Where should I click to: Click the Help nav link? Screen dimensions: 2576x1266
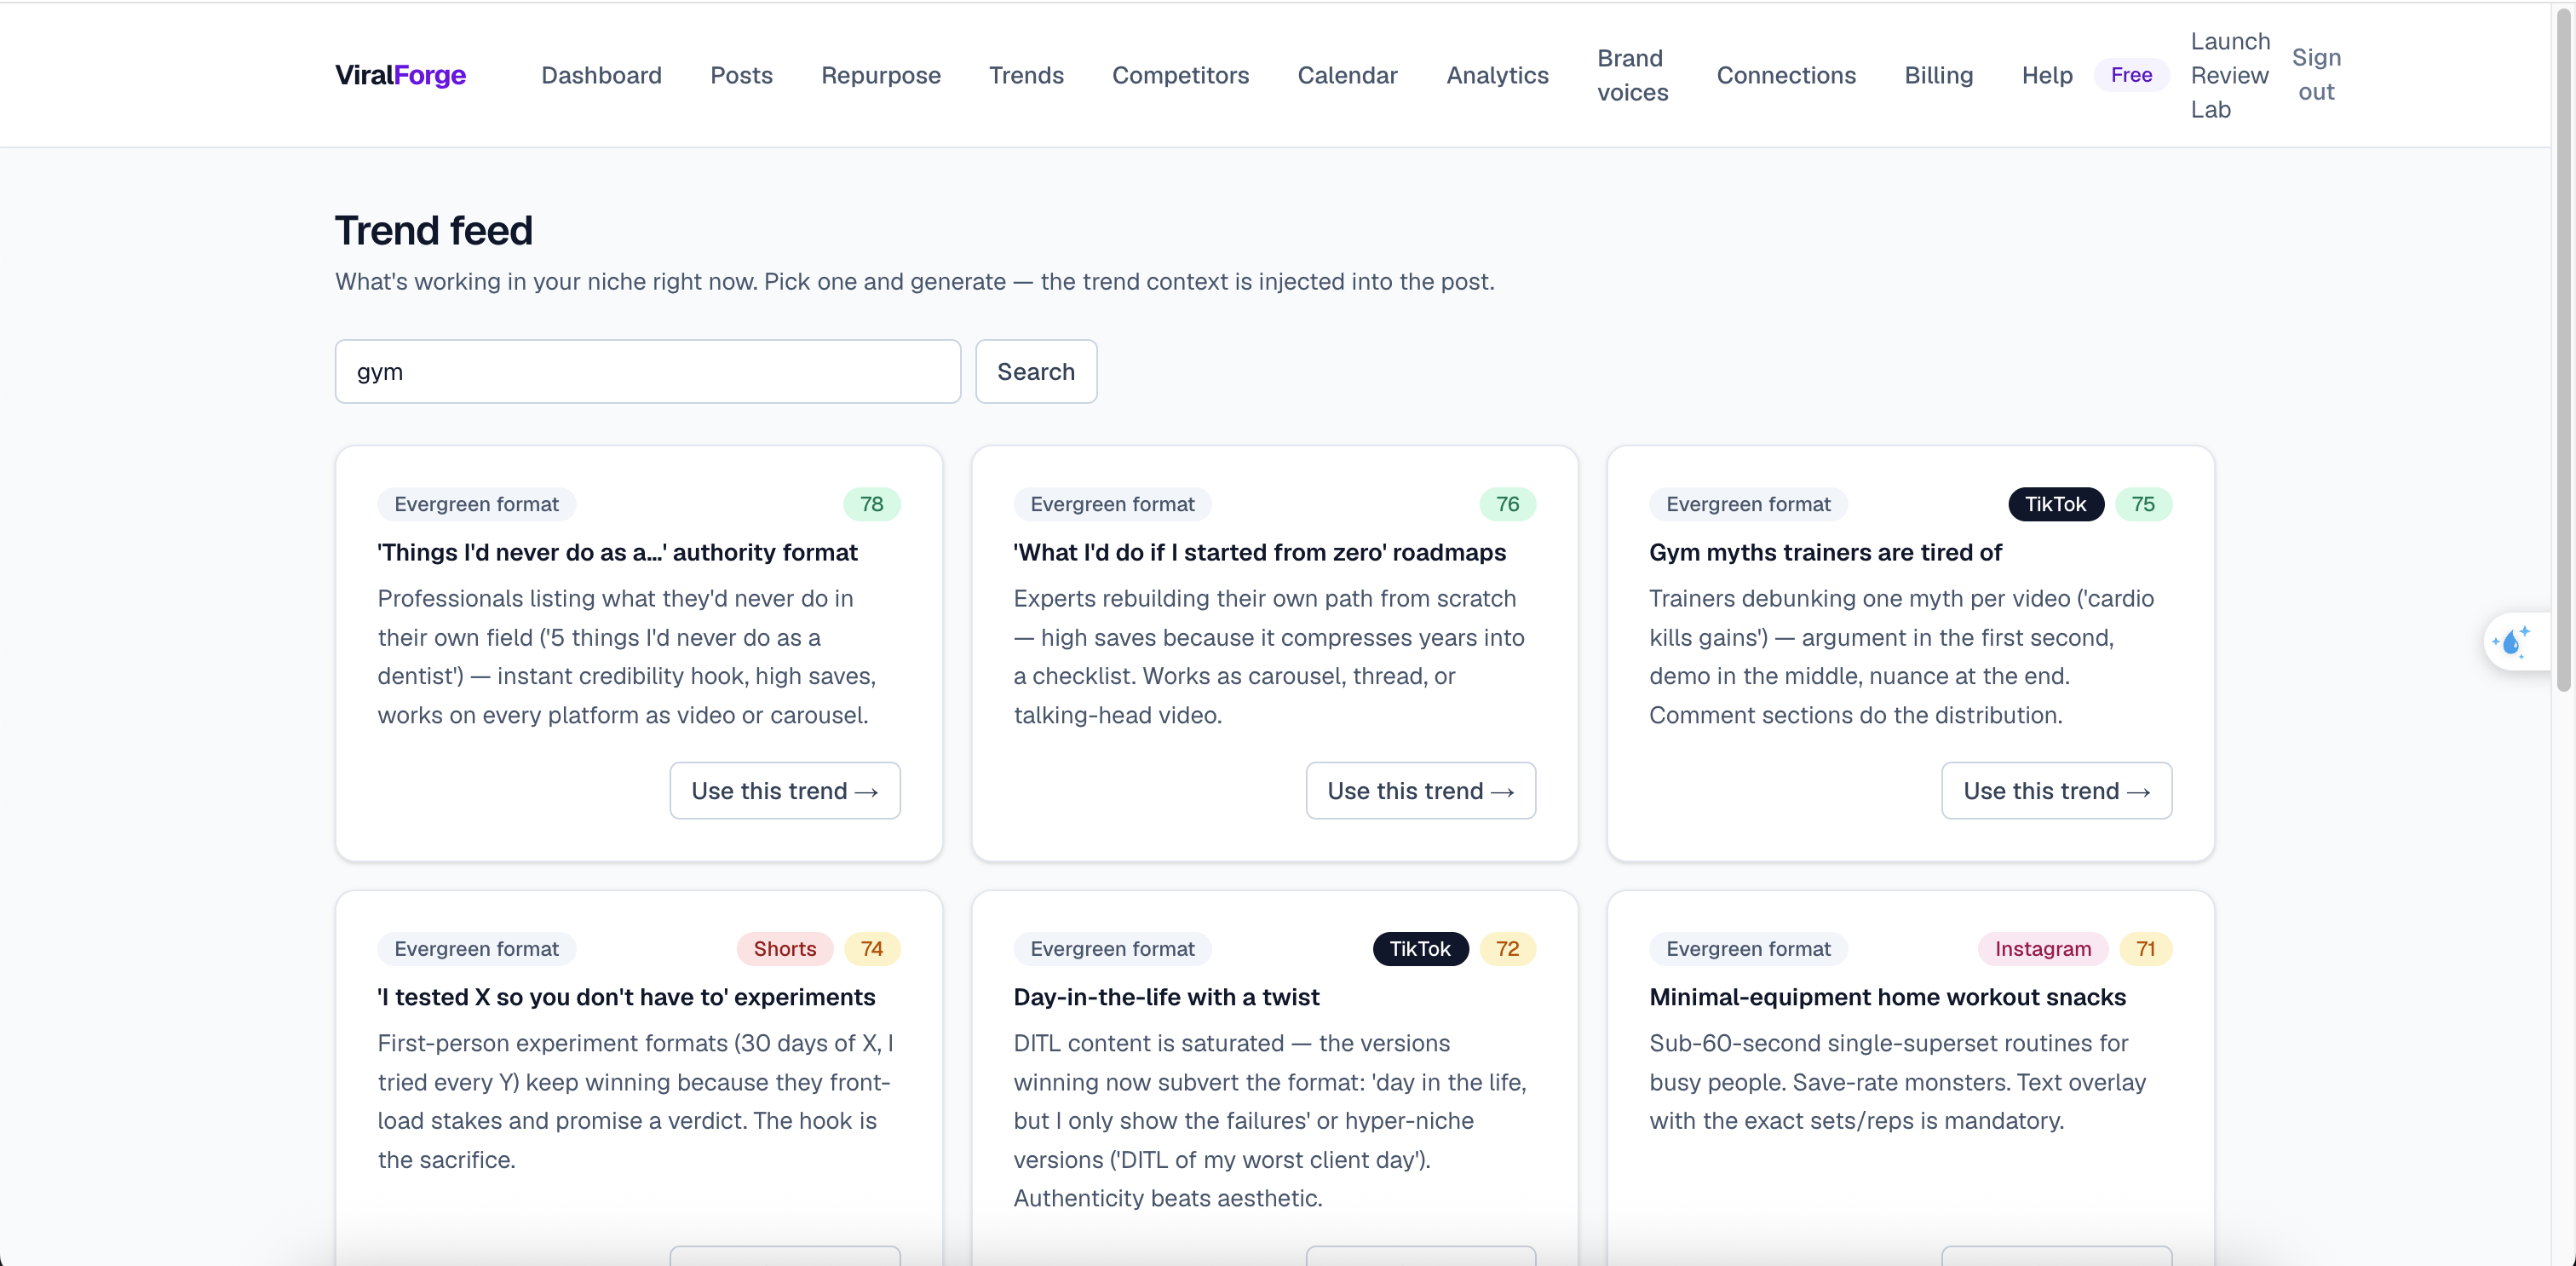[x=2047, y=75]
